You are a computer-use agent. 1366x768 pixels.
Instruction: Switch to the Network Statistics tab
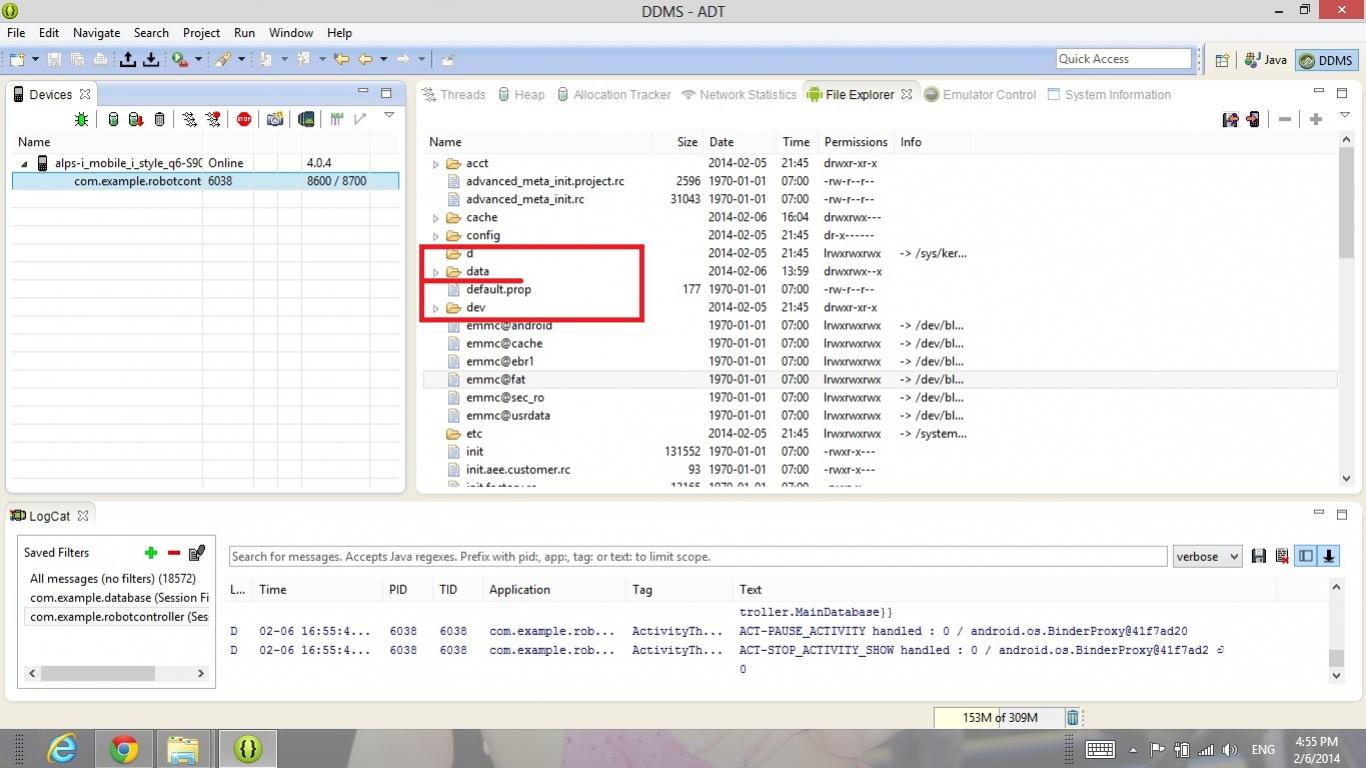click(x=739, y=94)
